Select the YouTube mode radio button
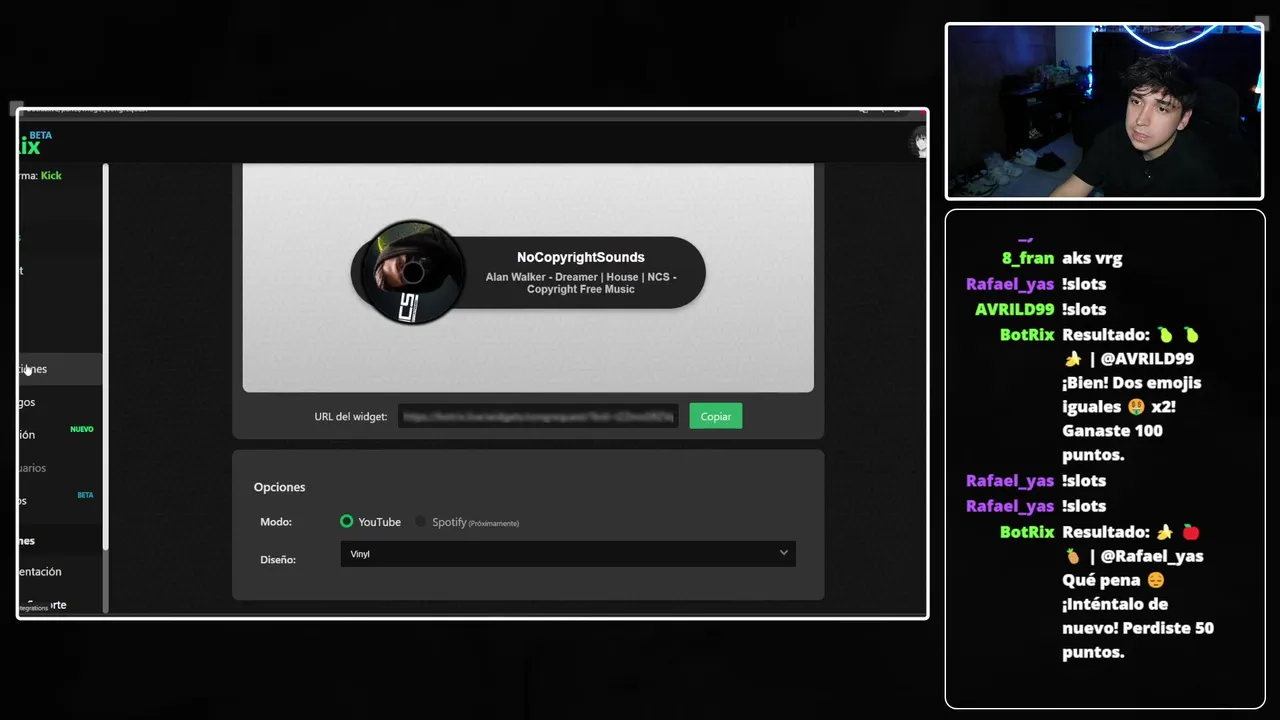The width and height of the screenshot is (1280, 720). pyautogui.click(x=347, y=521)
